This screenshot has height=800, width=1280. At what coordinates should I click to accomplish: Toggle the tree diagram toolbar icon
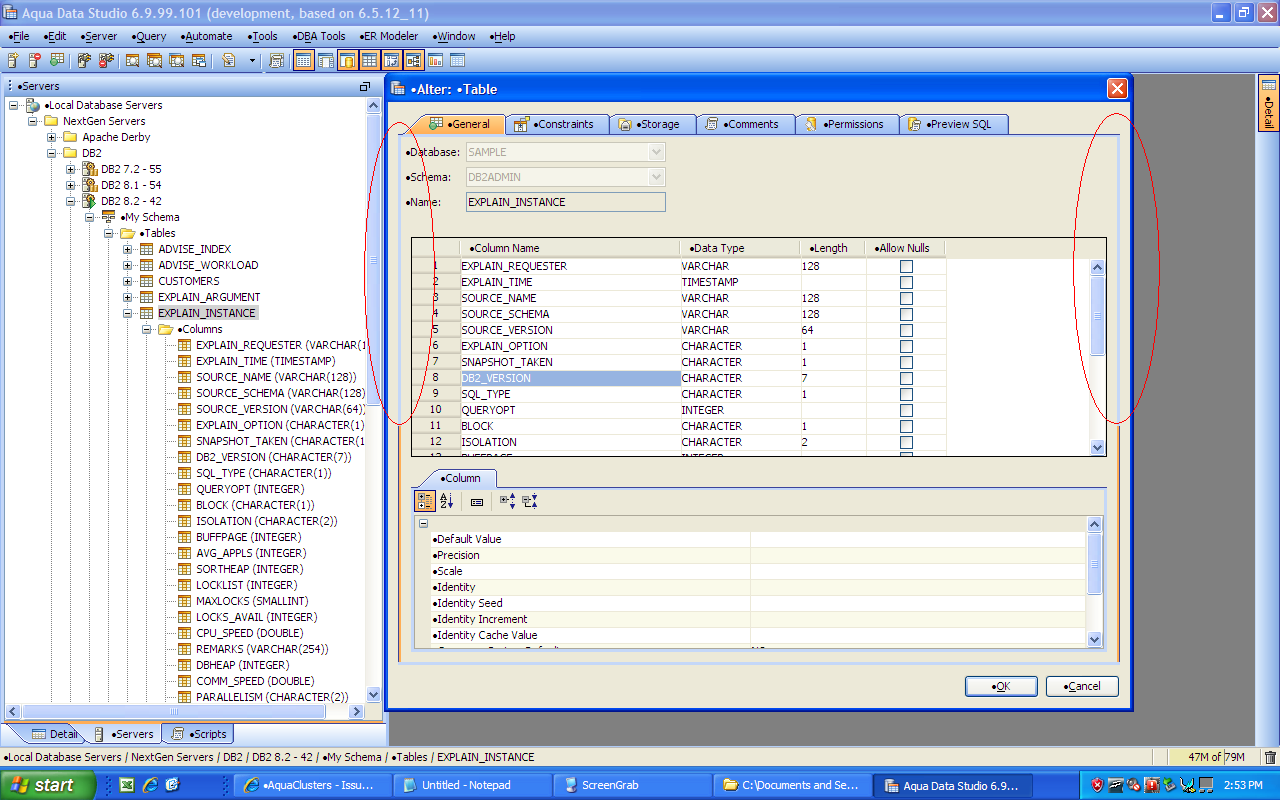coord(414,61)
